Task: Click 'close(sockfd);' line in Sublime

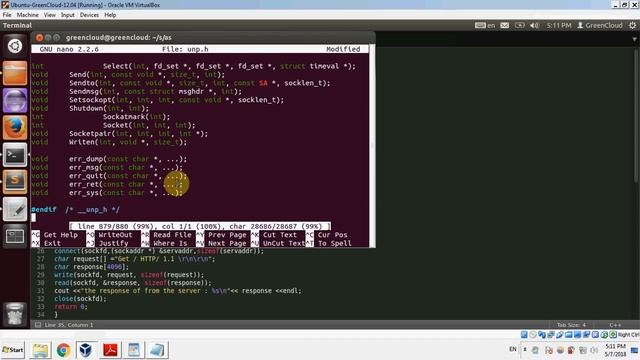Action: coord(80,299)
